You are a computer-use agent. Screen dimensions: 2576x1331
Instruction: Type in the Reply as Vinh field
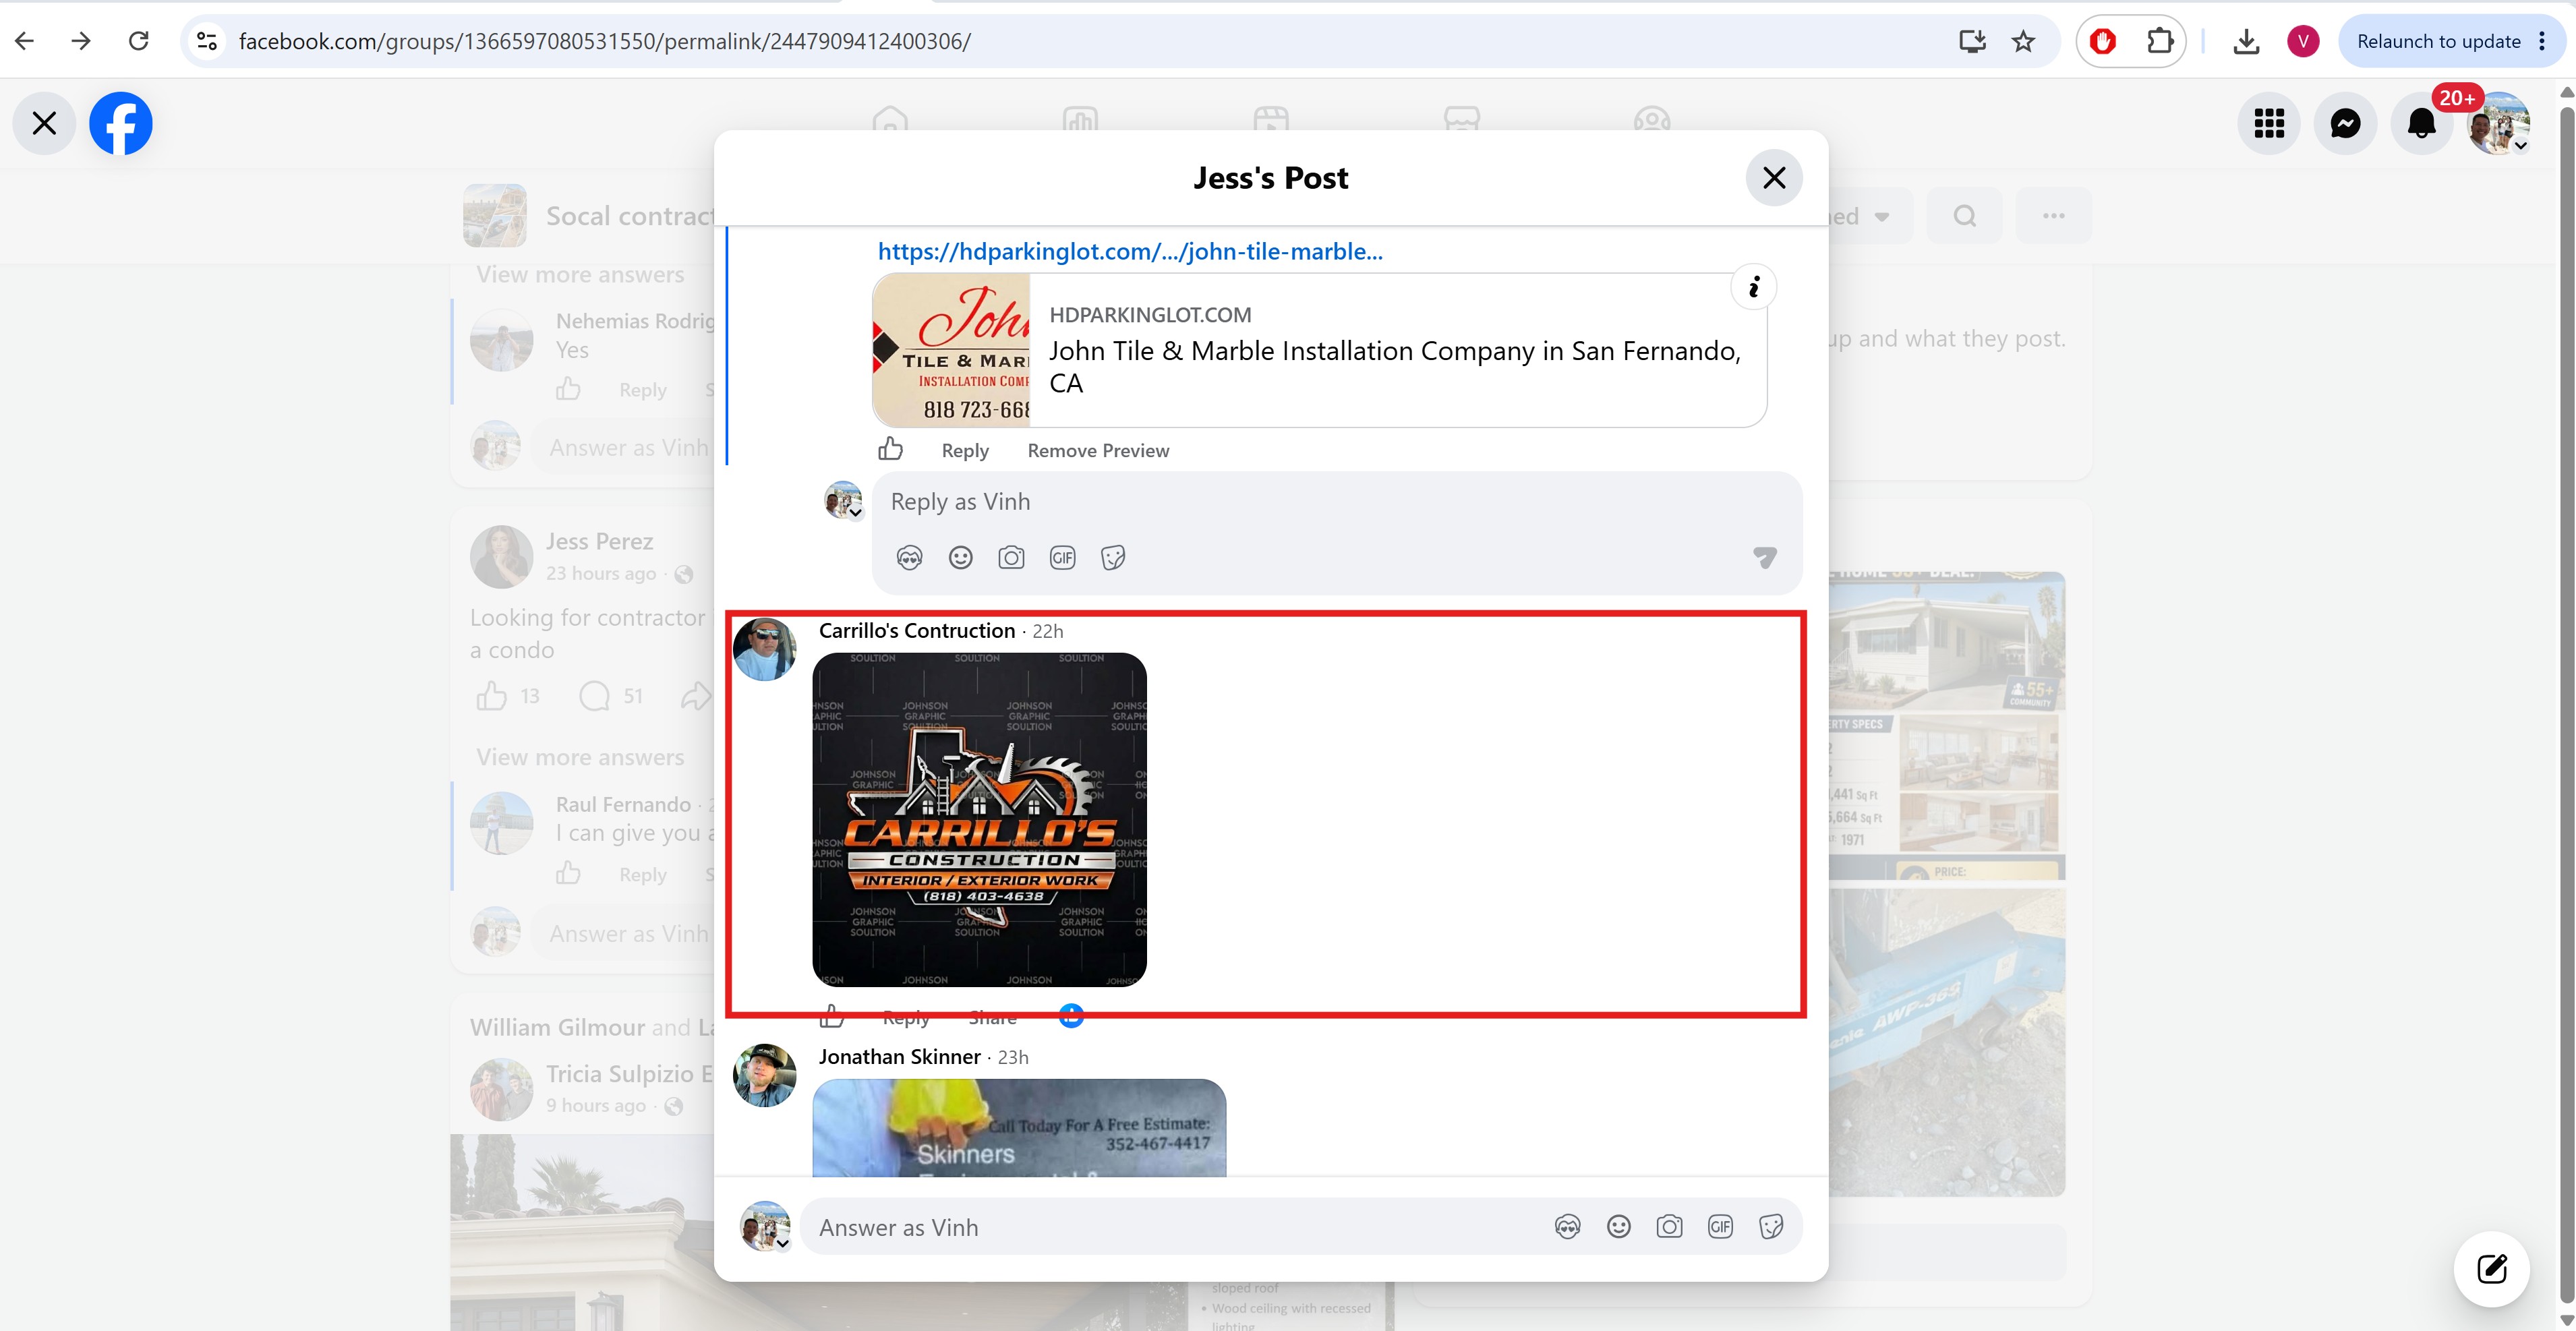1337,502
